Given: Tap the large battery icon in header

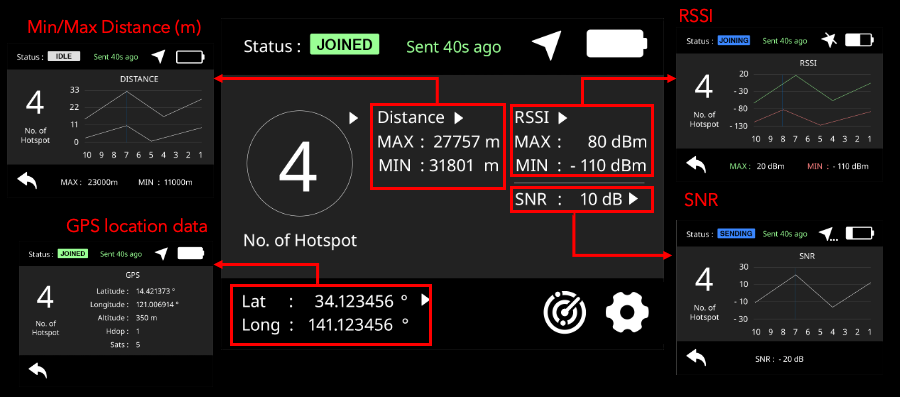Looking at the screenshot, I should [617, 44].
